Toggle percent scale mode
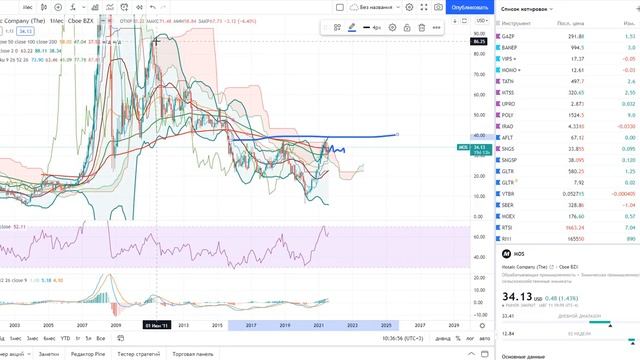Screen dimensions: 640x360 (458, 338)
